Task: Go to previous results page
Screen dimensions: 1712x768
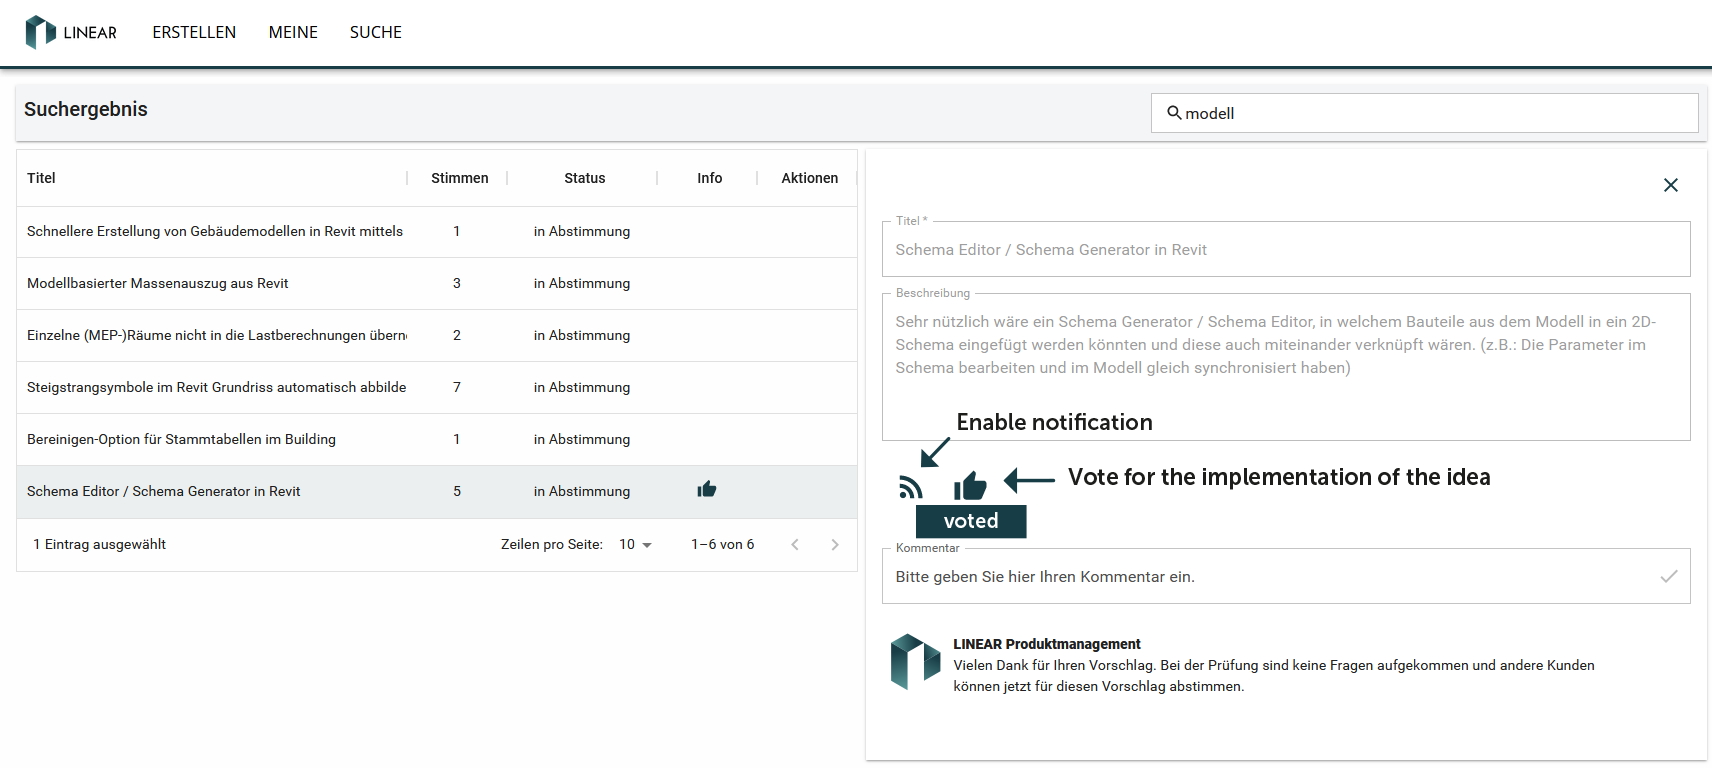Action: click(x=795, y=545)
